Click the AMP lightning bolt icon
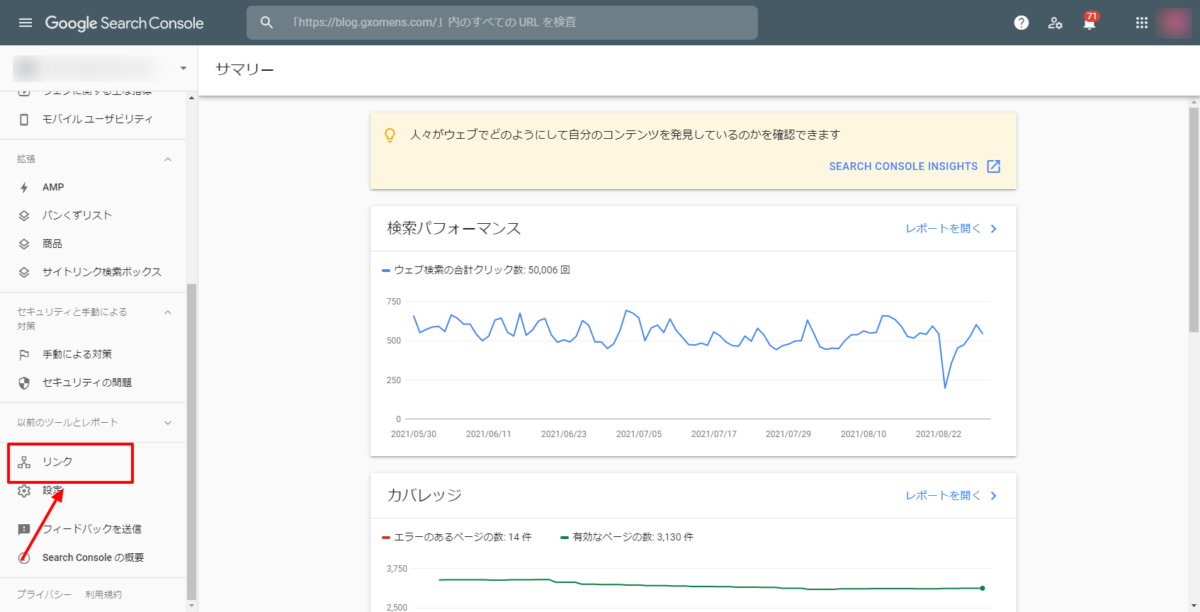1200x612 pixels. pyautogui.click(x=25, y=187)
